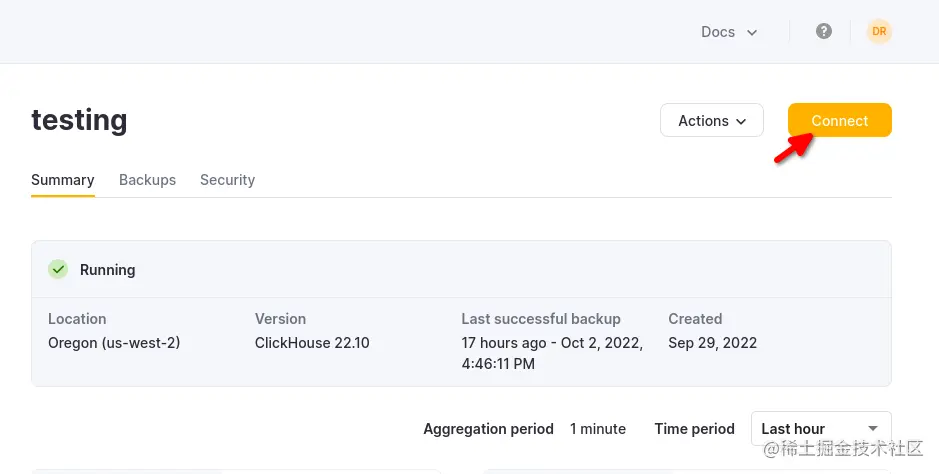This screenshot has width=939, height=474.
Task: Click the DR user avatar
Action: coord(879,32)
